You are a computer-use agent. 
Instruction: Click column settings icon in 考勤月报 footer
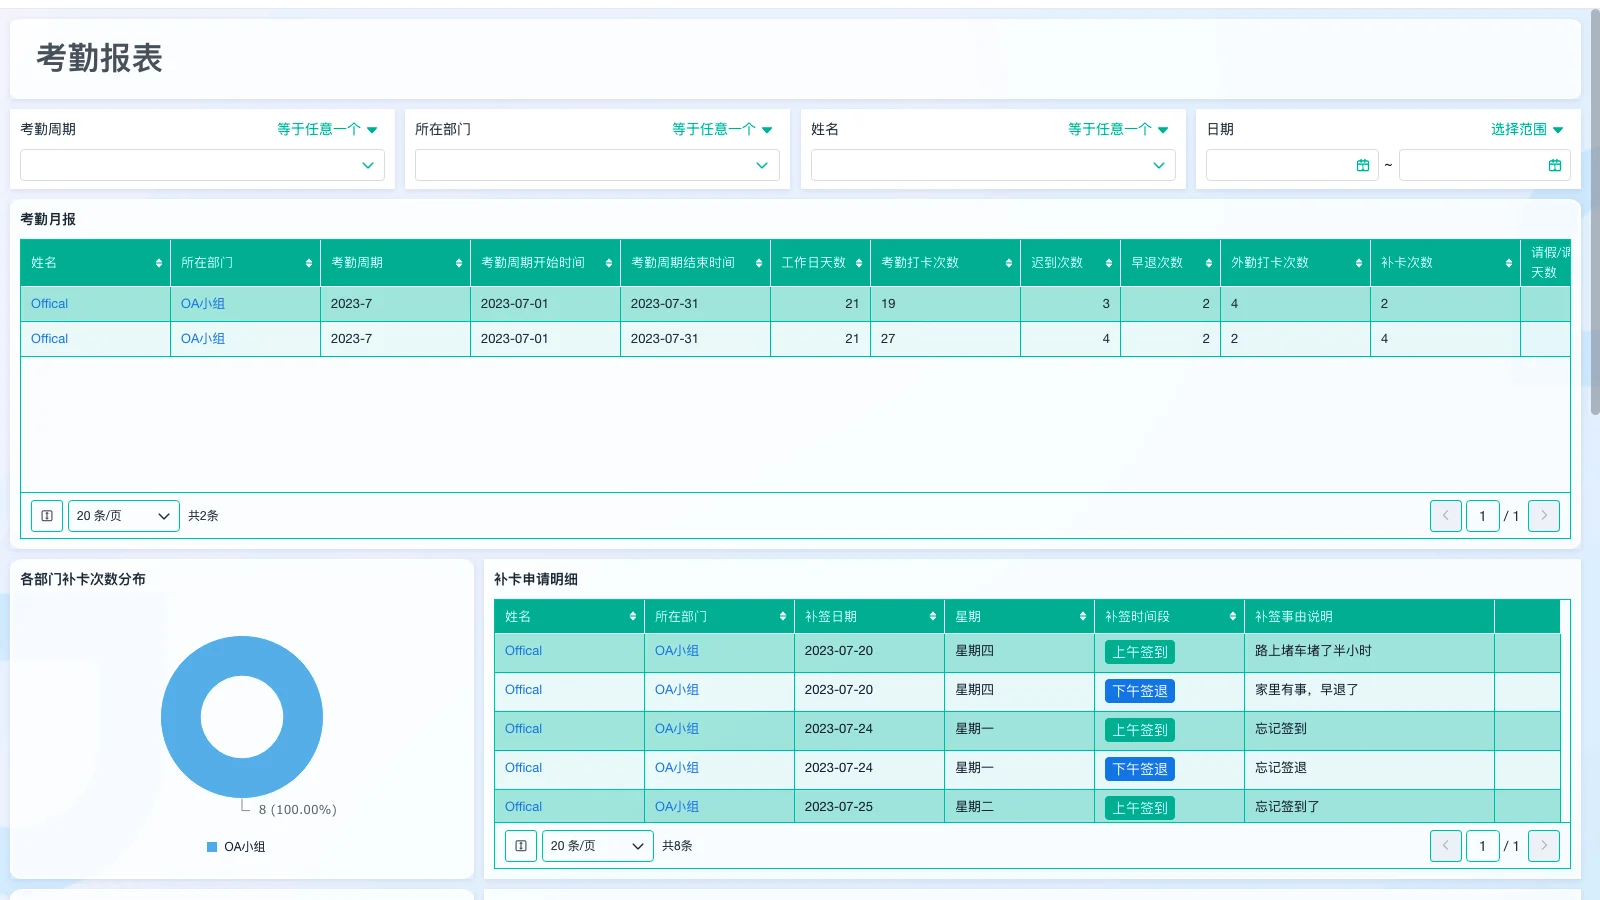point(47,516)
